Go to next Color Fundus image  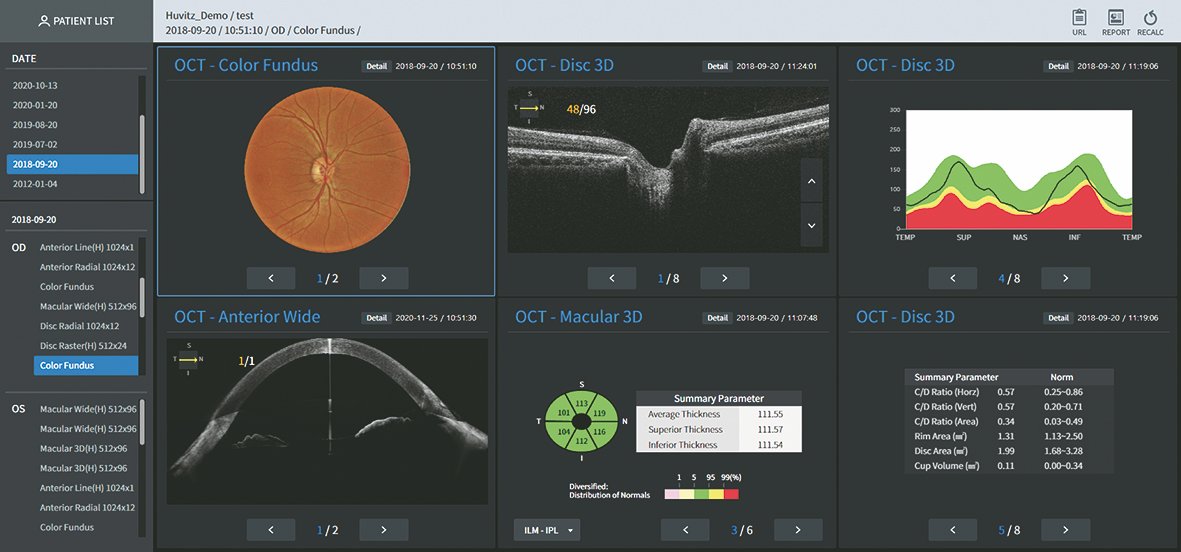tap(384, 278)
